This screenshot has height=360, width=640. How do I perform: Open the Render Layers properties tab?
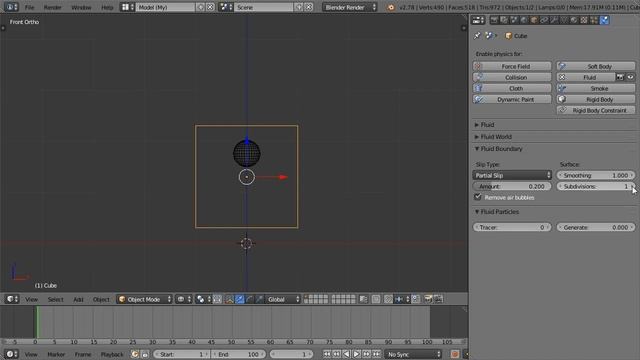pos(504,20)
